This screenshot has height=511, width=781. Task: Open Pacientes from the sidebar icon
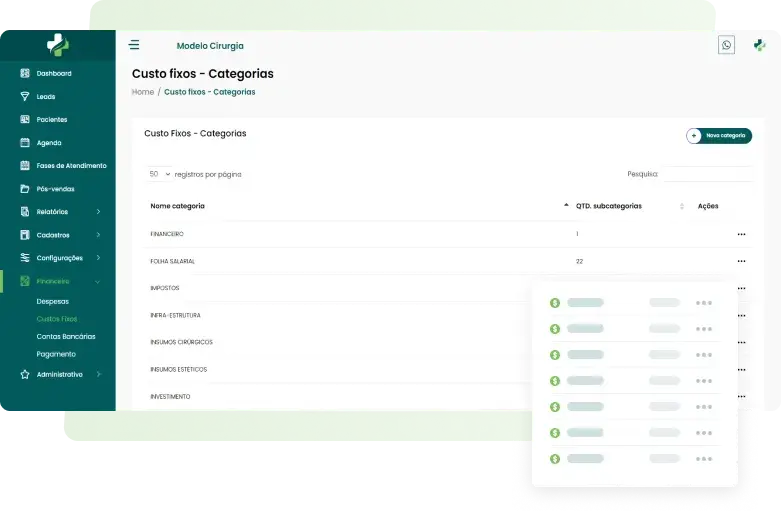[x=25, y=120]
